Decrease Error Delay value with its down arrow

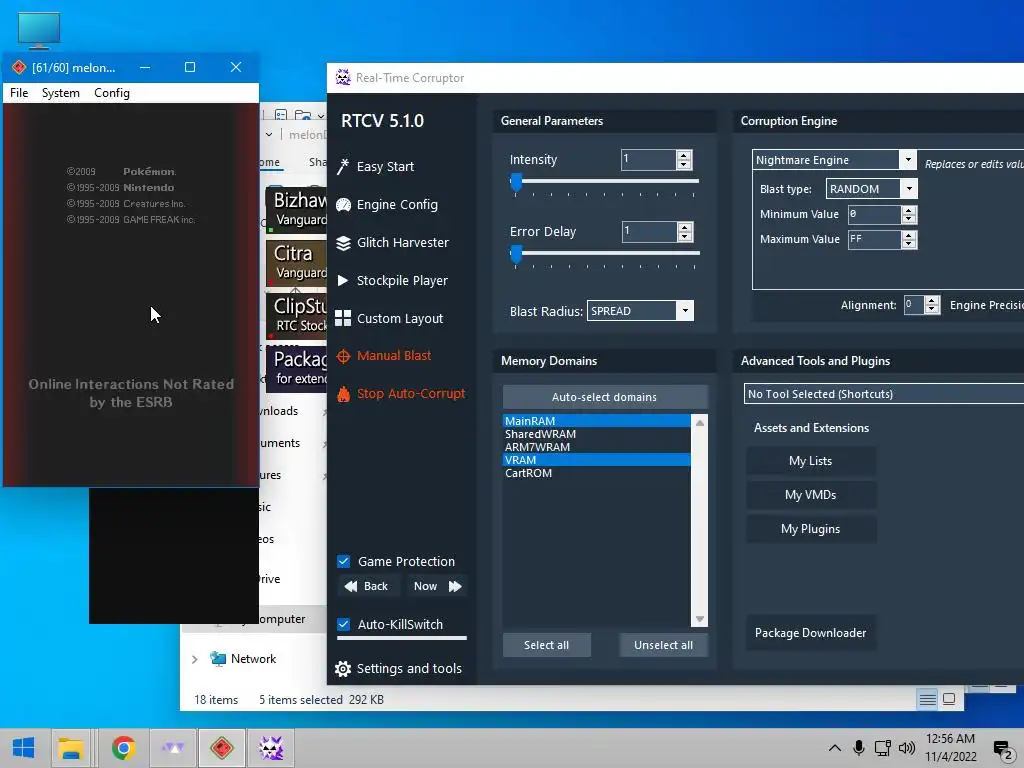click(x=685, y=236)
